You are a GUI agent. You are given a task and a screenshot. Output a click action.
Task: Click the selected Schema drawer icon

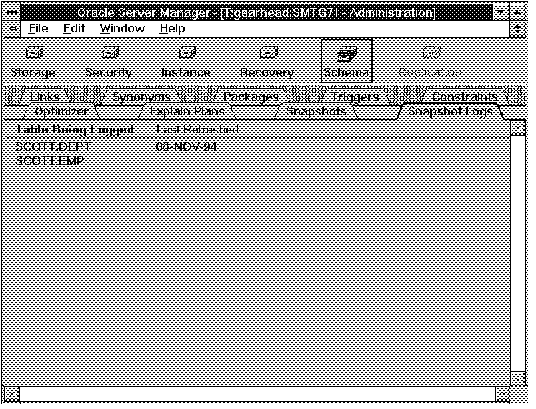tap(347, 61)
